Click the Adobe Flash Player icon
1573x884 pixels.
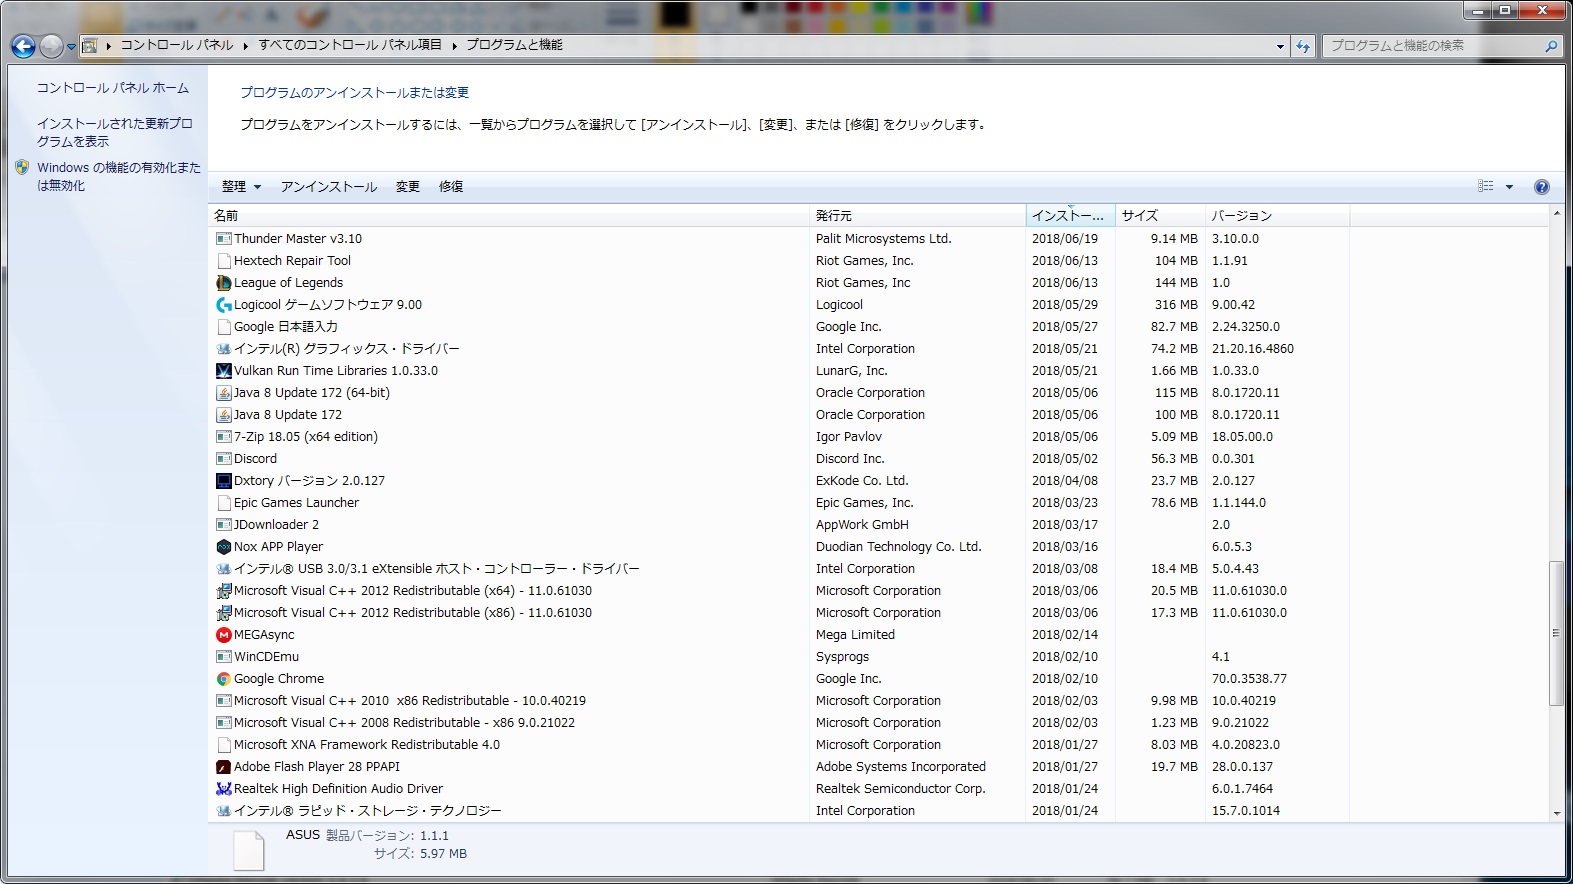(x=224, y=767)
